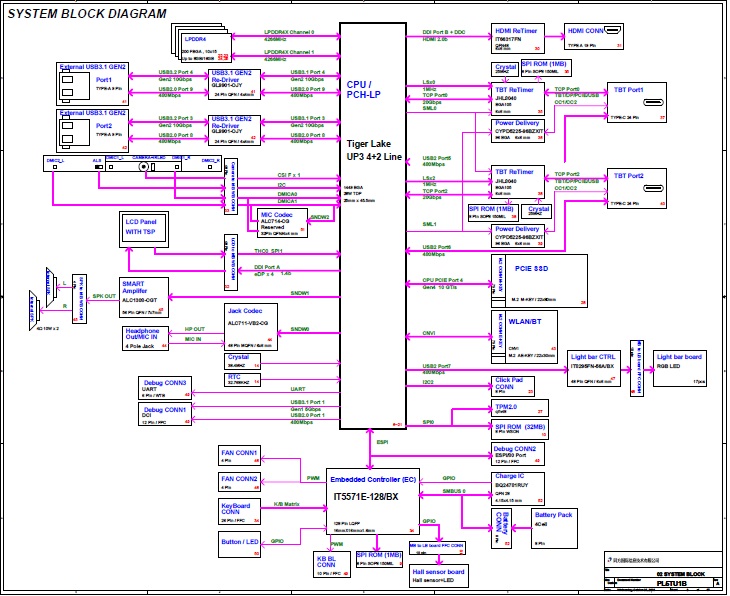Click the THC0_SPI1 label

pos(268,251)
